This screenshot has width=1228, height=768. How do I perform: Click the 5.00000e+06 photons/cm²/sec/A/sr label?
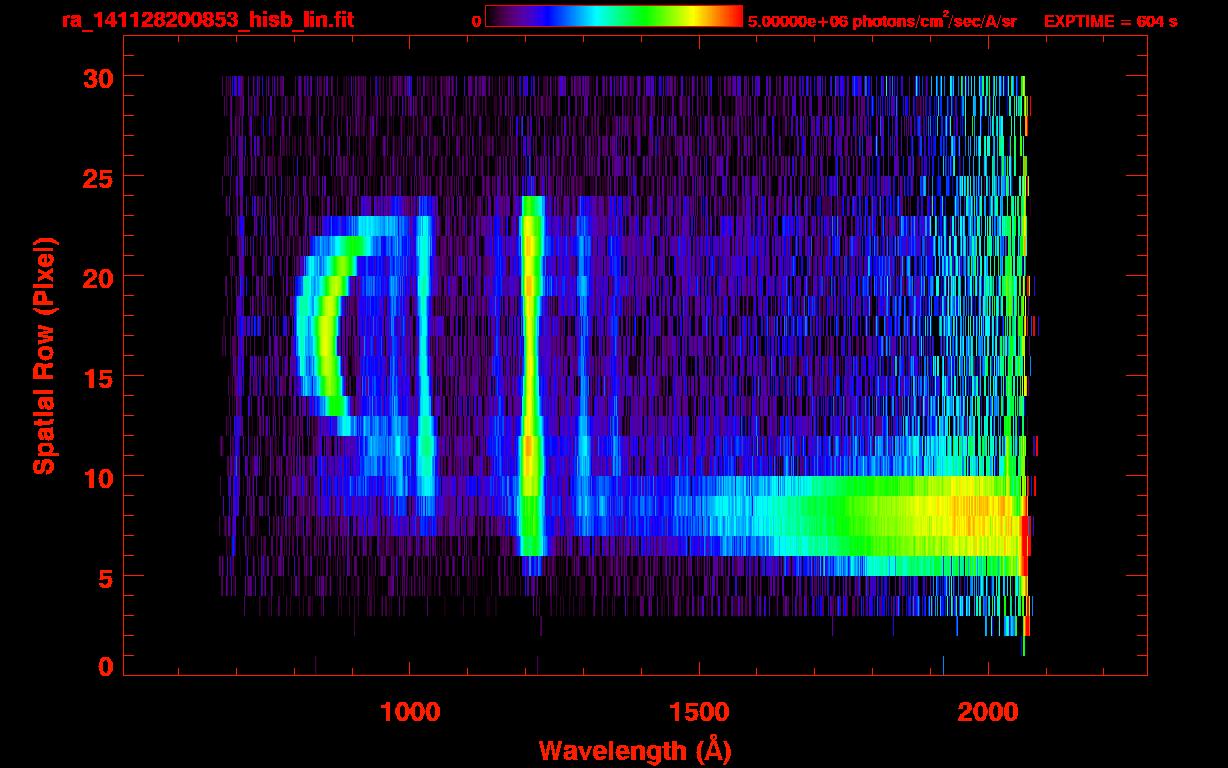click(x=882, y=20)
